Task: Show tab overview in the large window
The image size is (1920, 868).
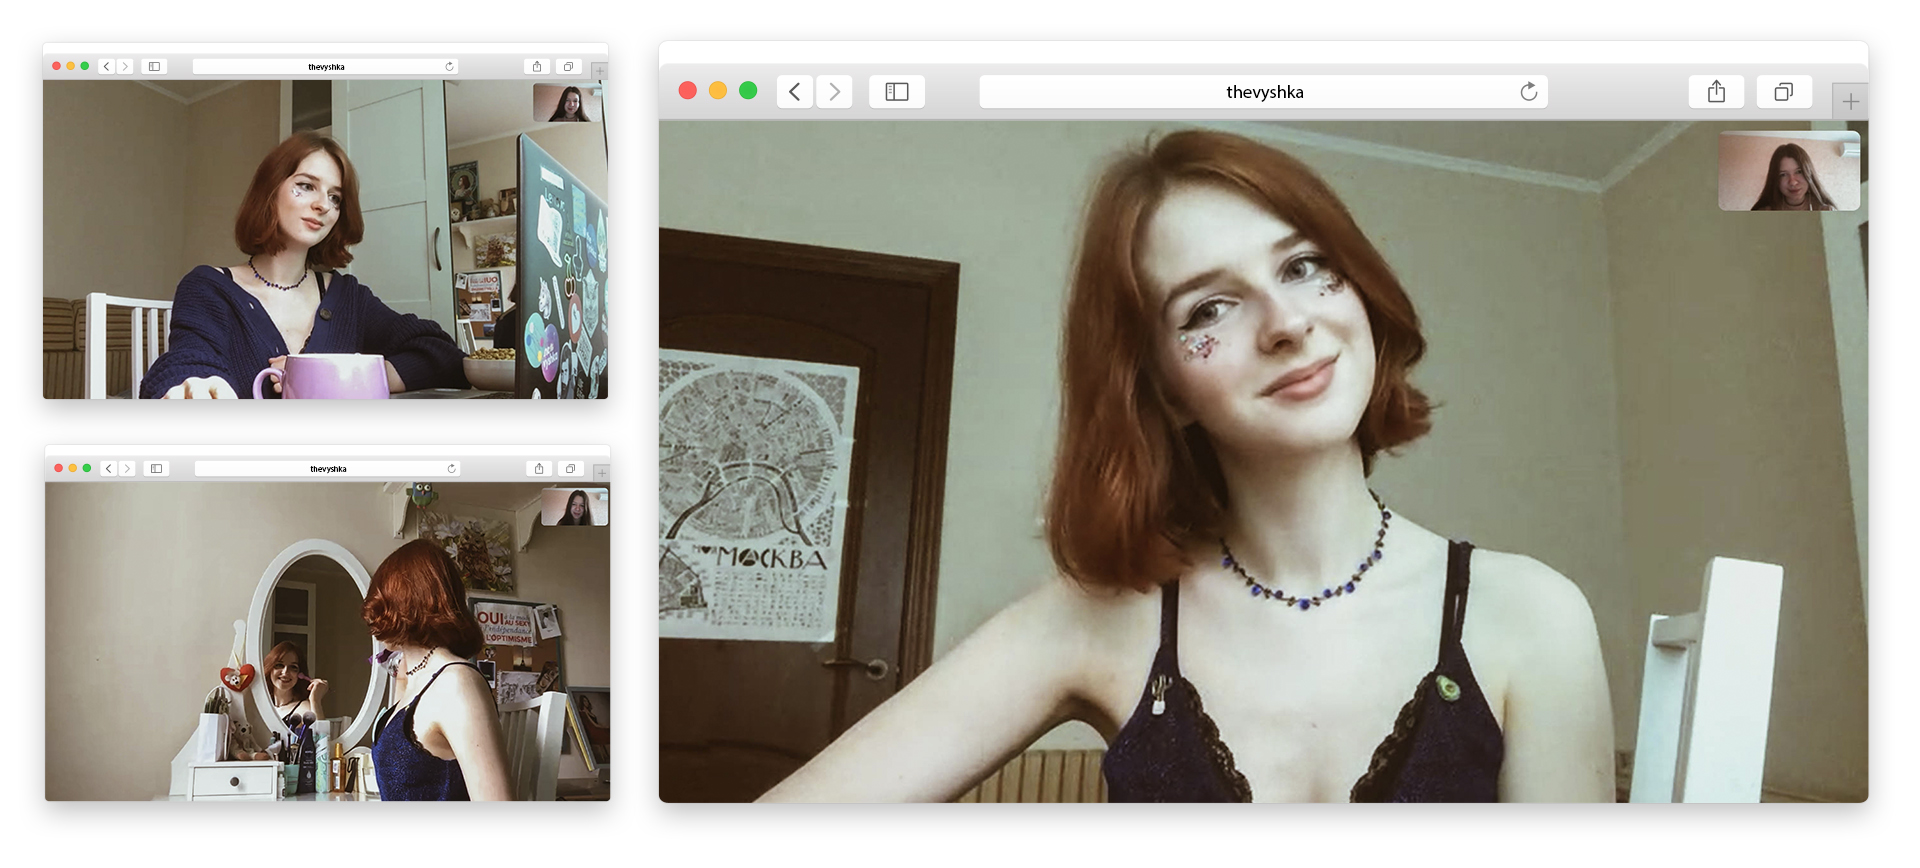Action: (x=1783, y=92)
